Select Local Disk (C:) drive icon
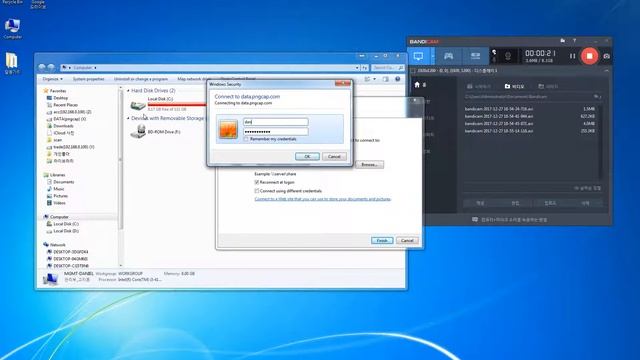The height and width of the screenshot is (360, 640). pyautogui.click(x=138, y=105)
